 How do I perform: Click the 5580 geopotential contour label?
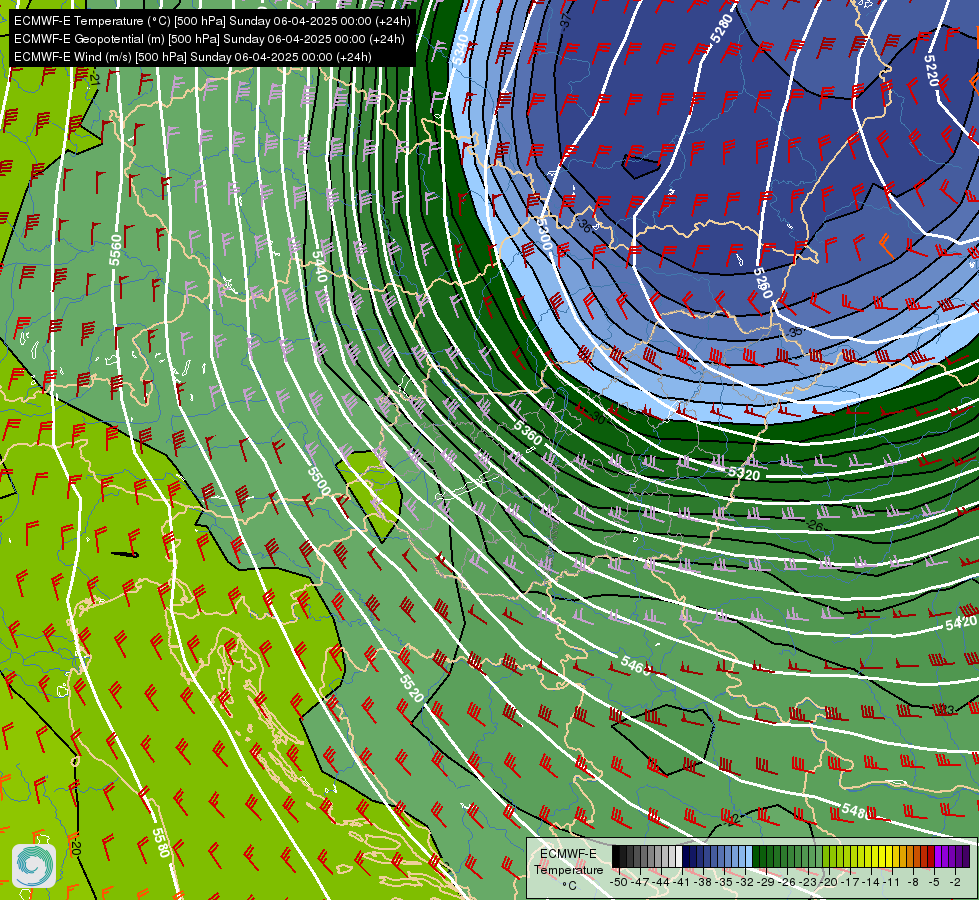coord(161,843)
